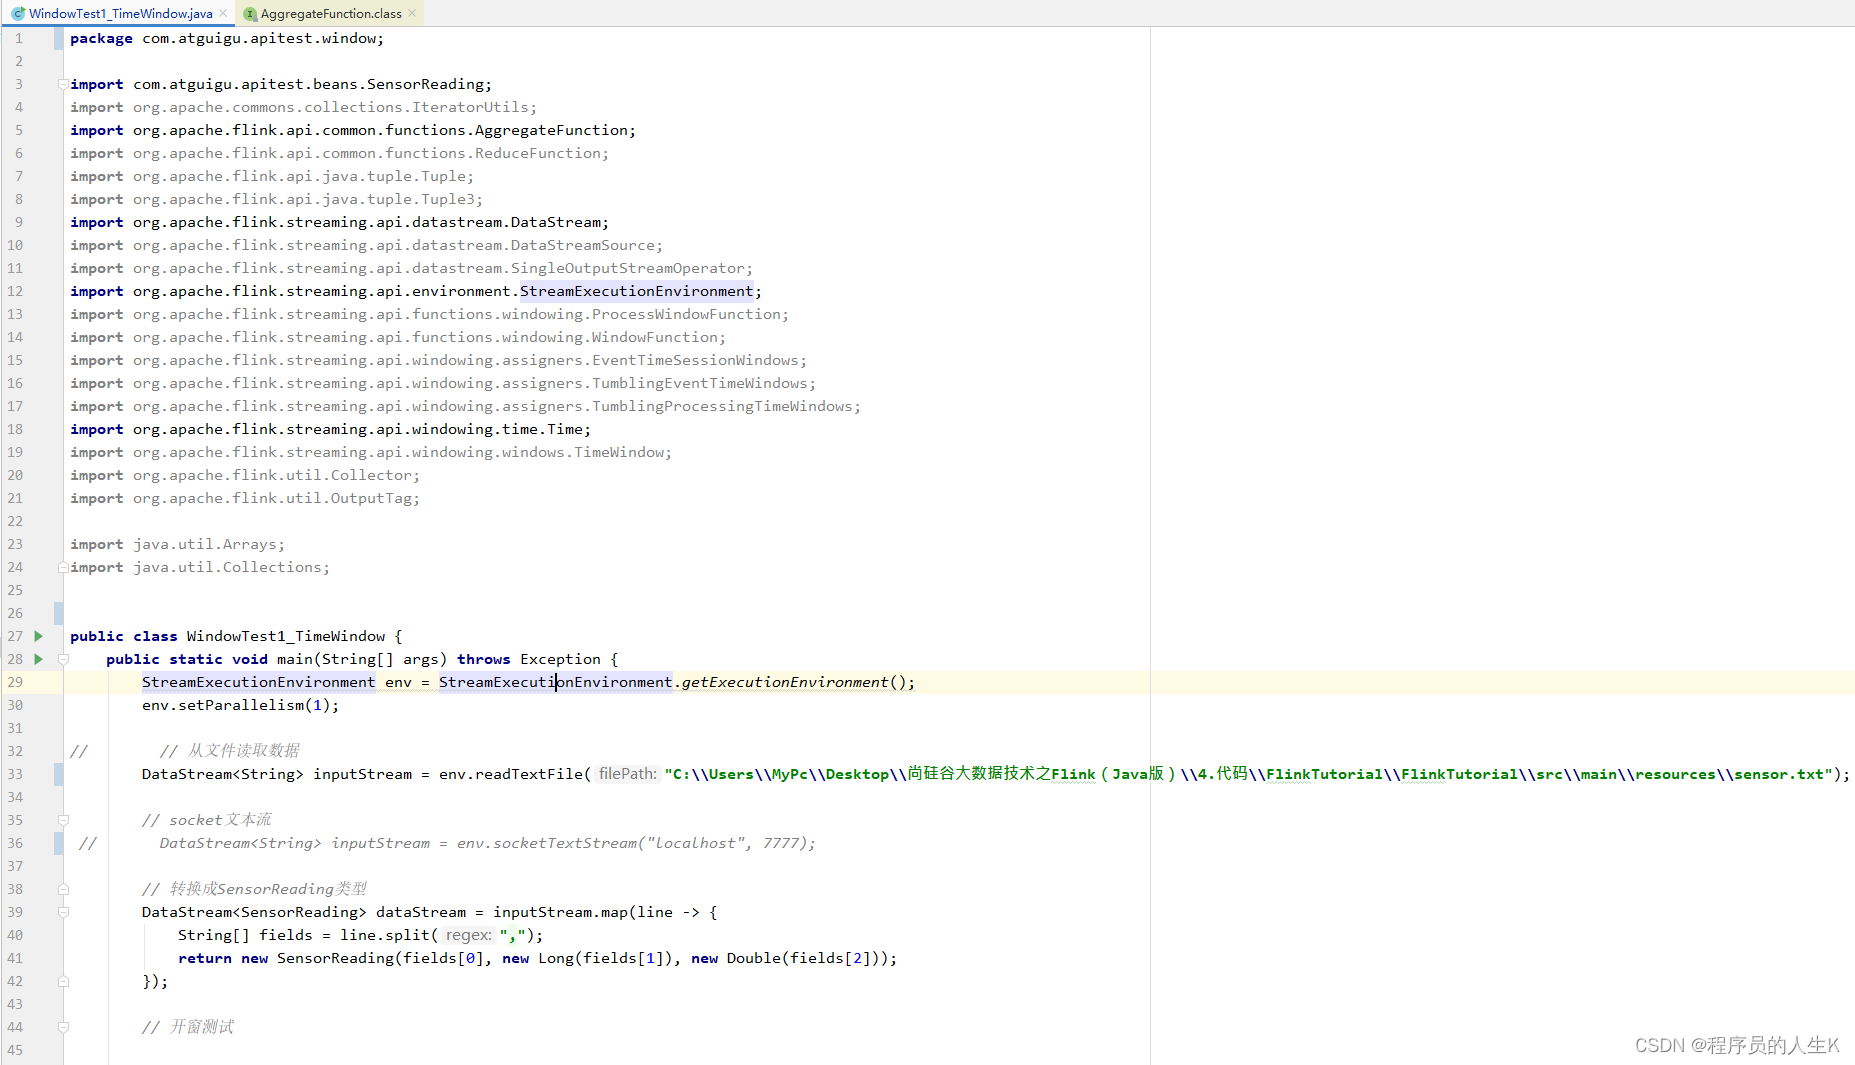Image resolution: width=1855 pixels, height=1065 pixels.
Task: Close the WindowTest1_TimeWindow.java tab
Action: pyautogui.click(x=223, y=13)
